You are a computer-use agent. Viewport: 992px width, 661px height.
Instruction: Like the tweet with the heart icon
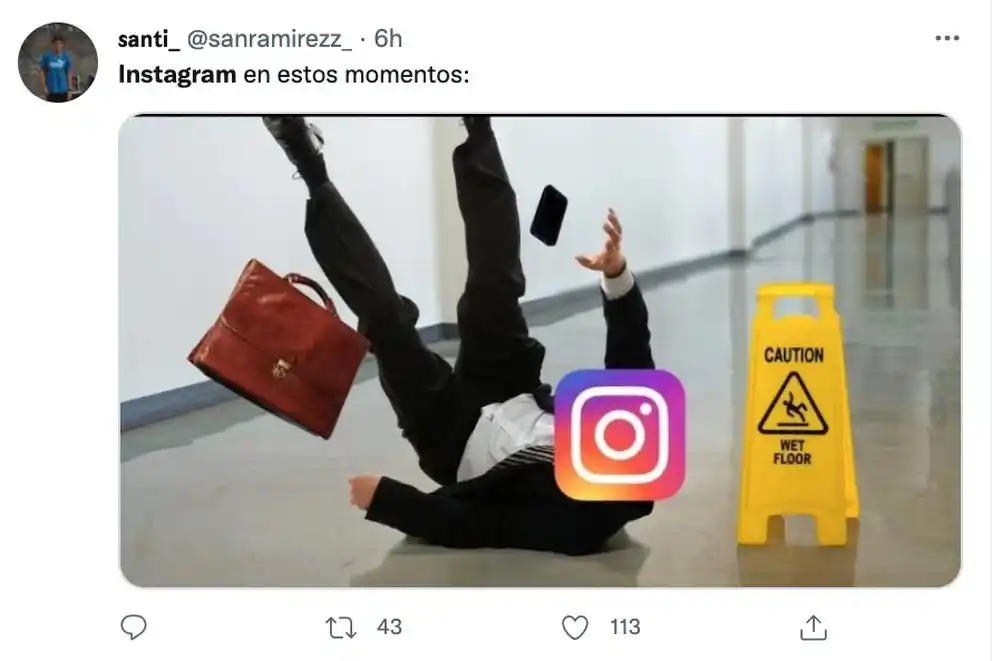pos(574,627)
